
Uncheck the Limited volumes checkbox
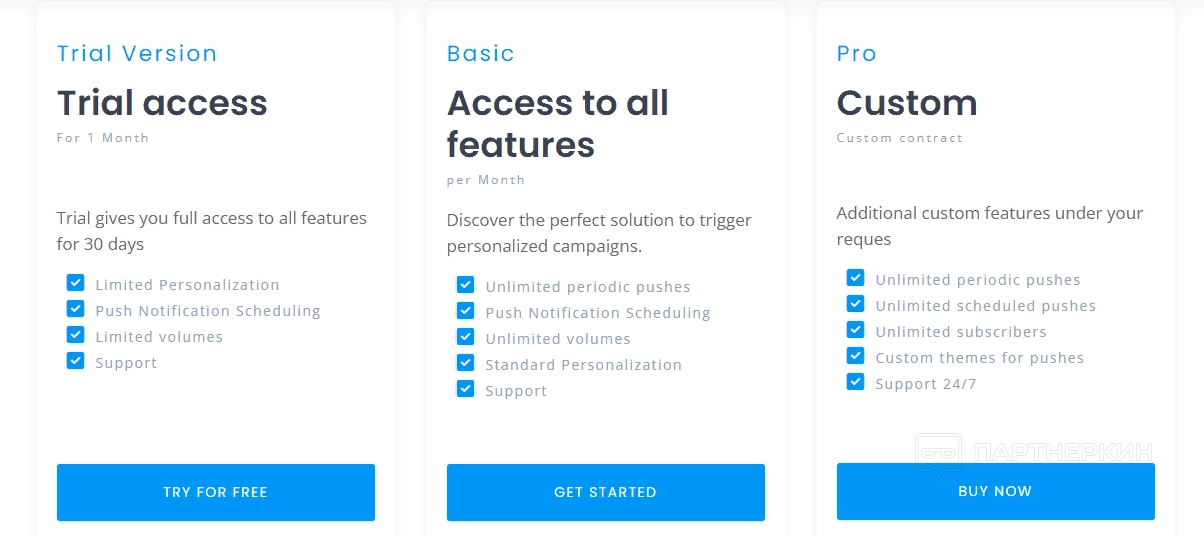[76, 335]
